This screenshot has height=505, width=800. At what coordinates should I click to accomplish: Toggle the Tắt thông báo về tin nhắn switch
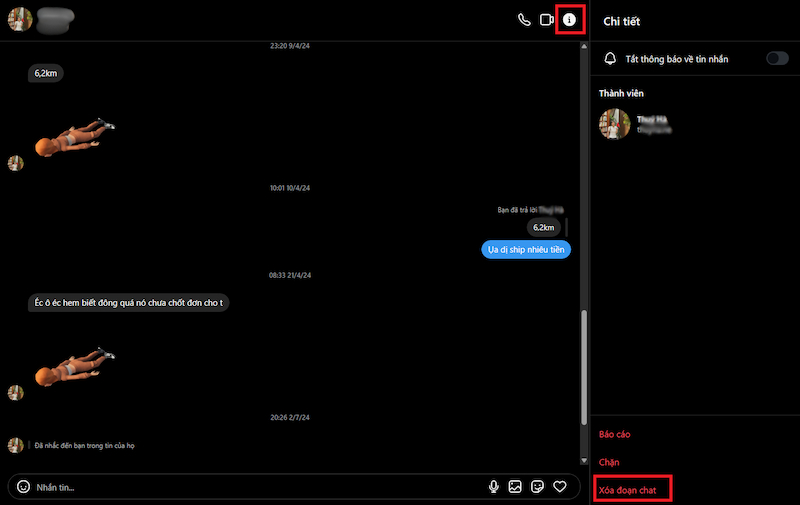(777, 59)
